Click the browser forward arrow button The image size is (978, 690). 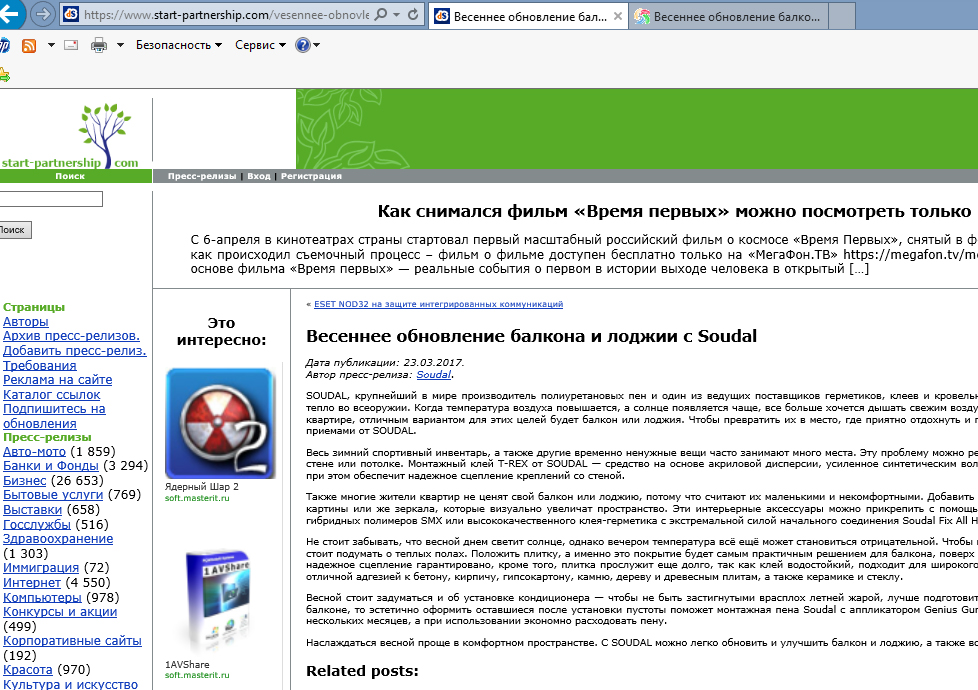point(42,14)
